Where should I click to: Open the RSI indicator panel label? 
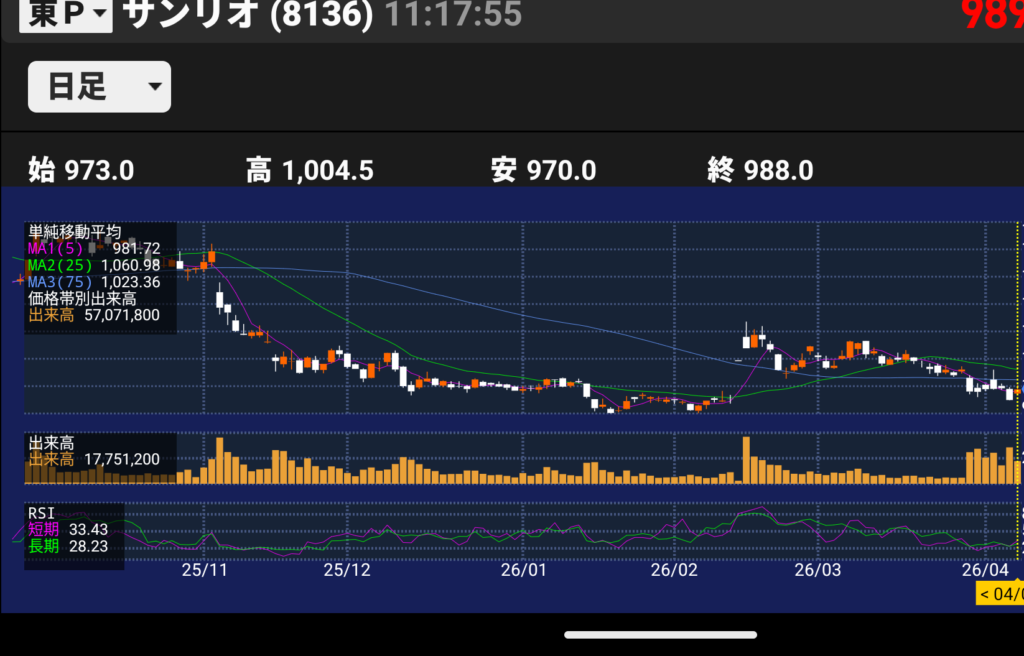41,515
